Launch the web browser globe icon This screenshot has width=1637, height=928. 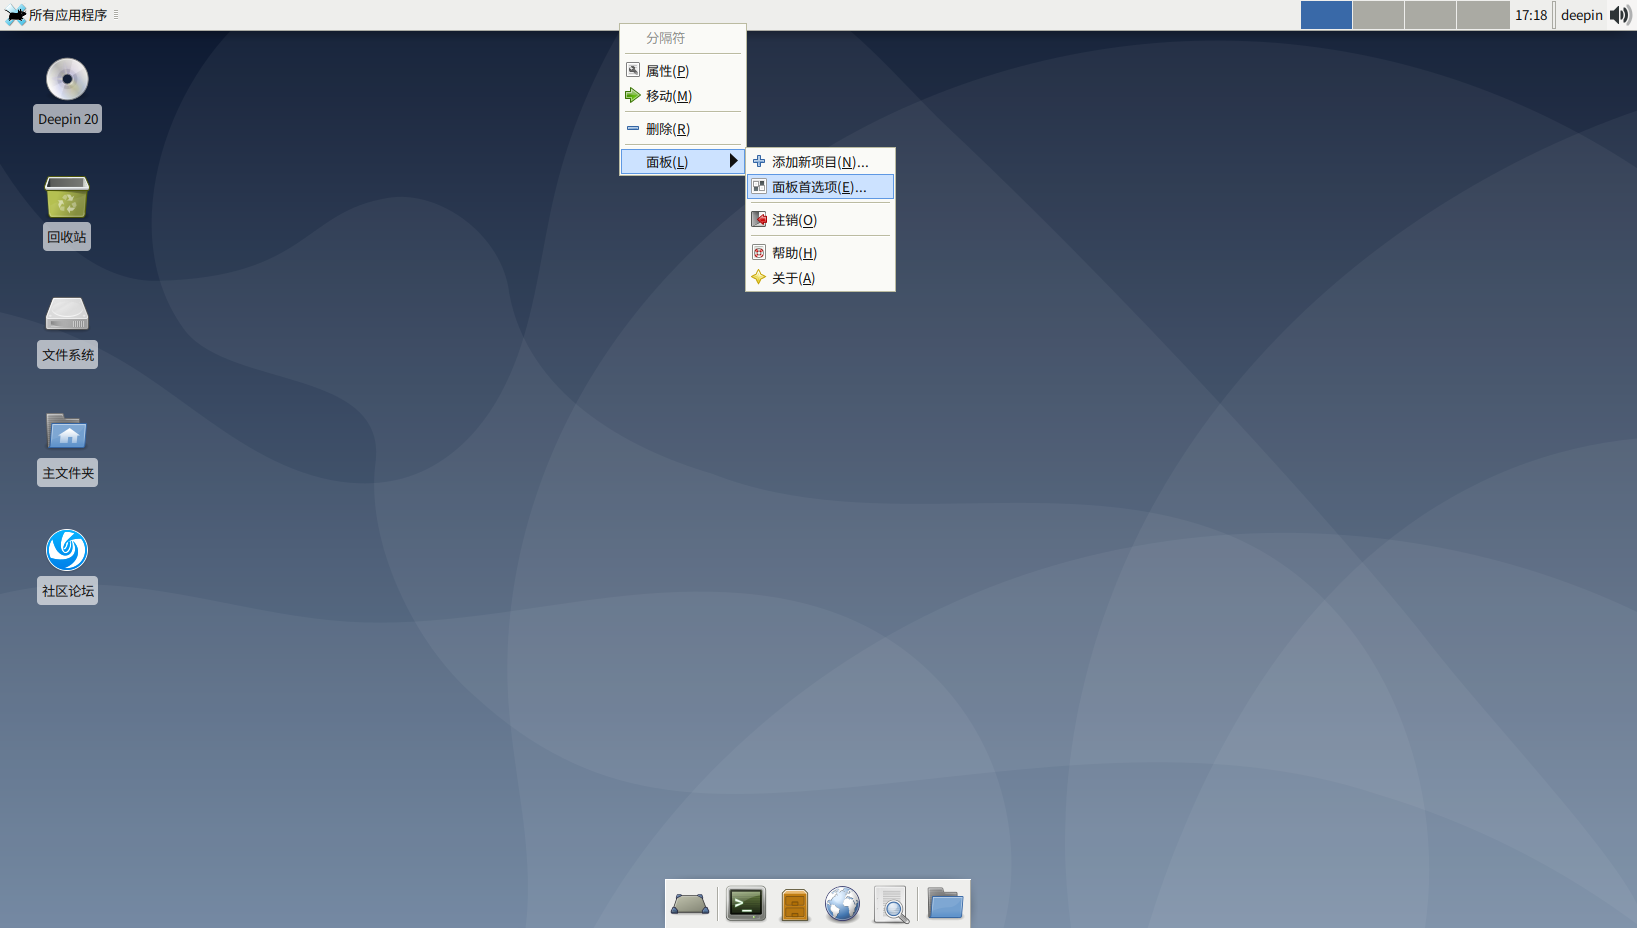tap(842, 905)
